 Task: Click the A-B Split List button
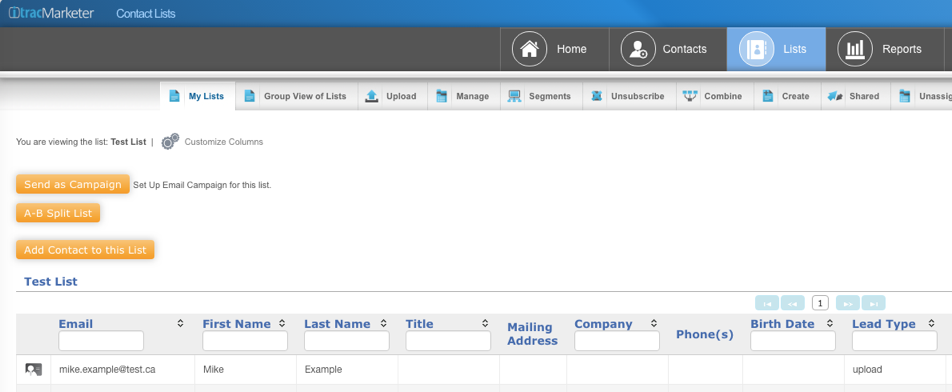pyautogui.click(x=58, y=213)
